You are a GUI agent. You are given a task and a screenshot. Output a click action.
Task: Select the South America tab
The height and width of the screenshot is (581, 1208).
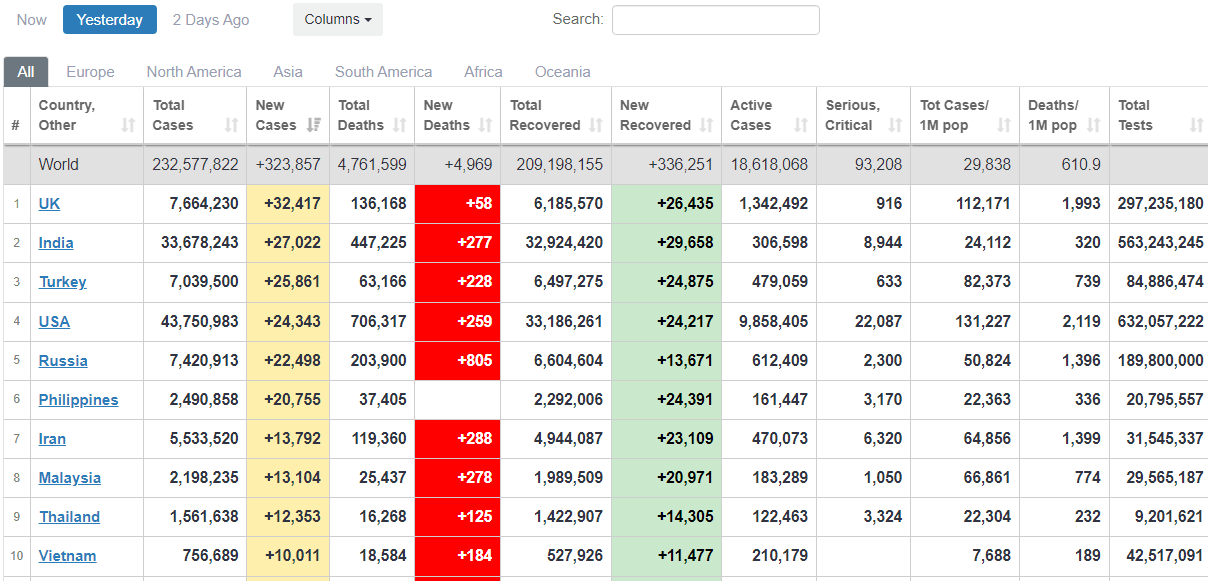[383, 72]
